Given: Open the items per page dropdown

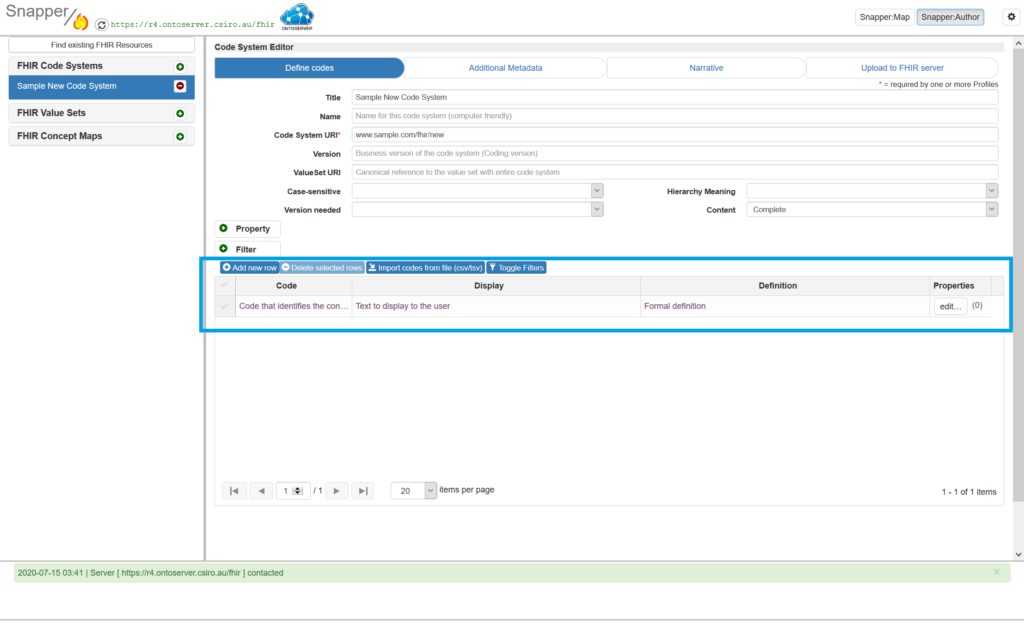Looking at the screenshot, I should click(x=431, y=491).
